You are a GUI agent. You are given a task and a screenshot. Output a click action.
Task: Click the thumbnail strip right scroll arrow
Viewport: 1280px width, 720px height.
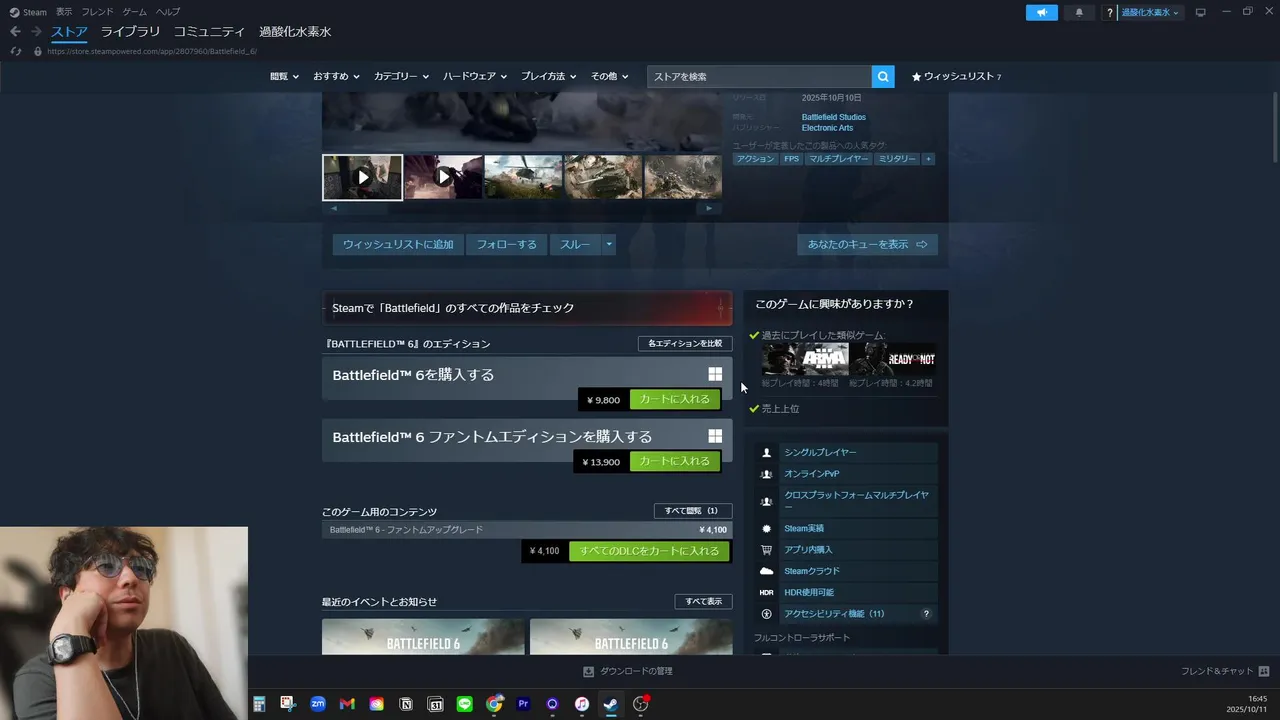pyautogui.click(x=709, y=208)
